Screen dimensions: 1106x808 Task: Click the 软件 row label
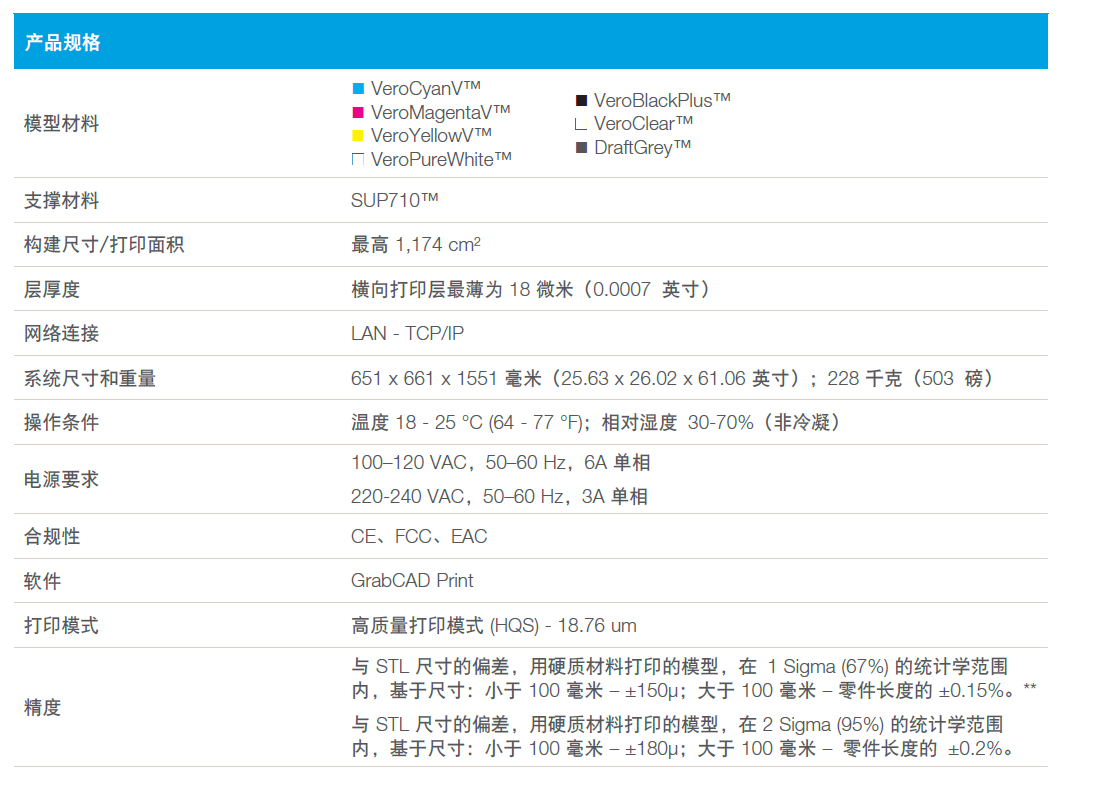tap(42, 582)
